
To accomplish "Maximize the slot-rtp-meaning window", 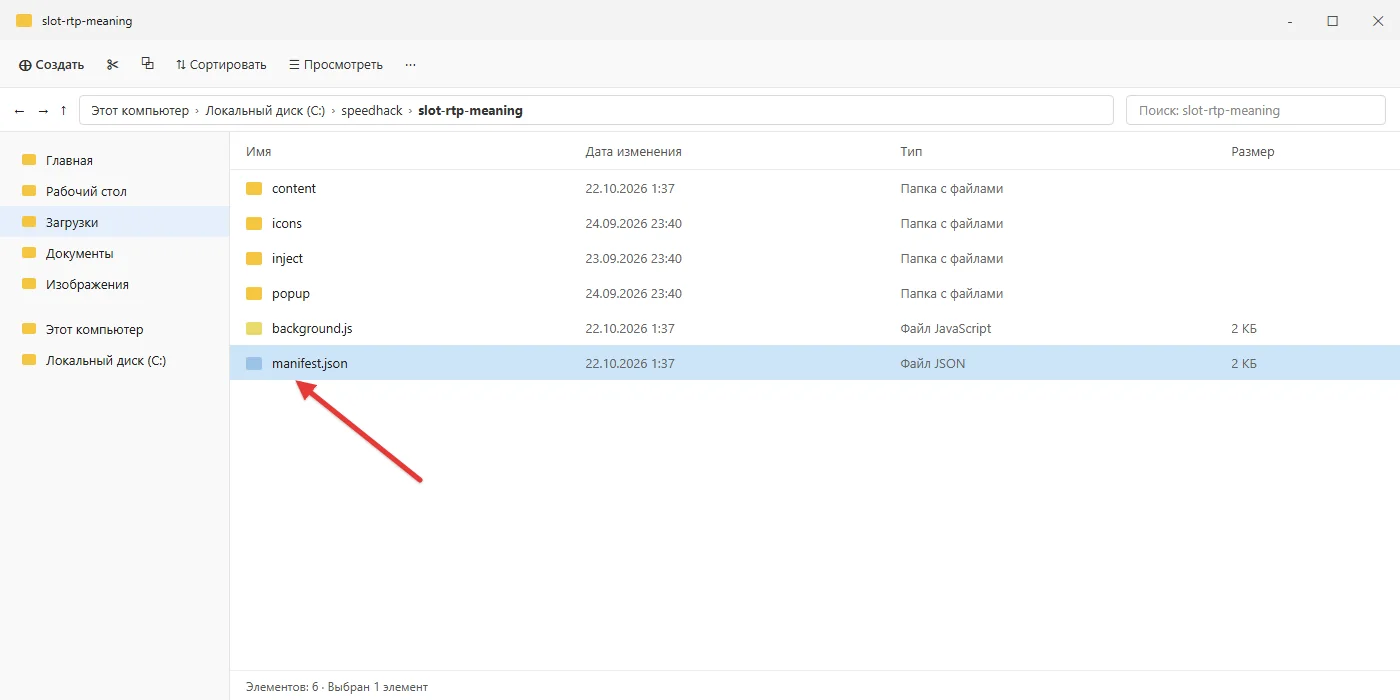I will (1332, 20).
